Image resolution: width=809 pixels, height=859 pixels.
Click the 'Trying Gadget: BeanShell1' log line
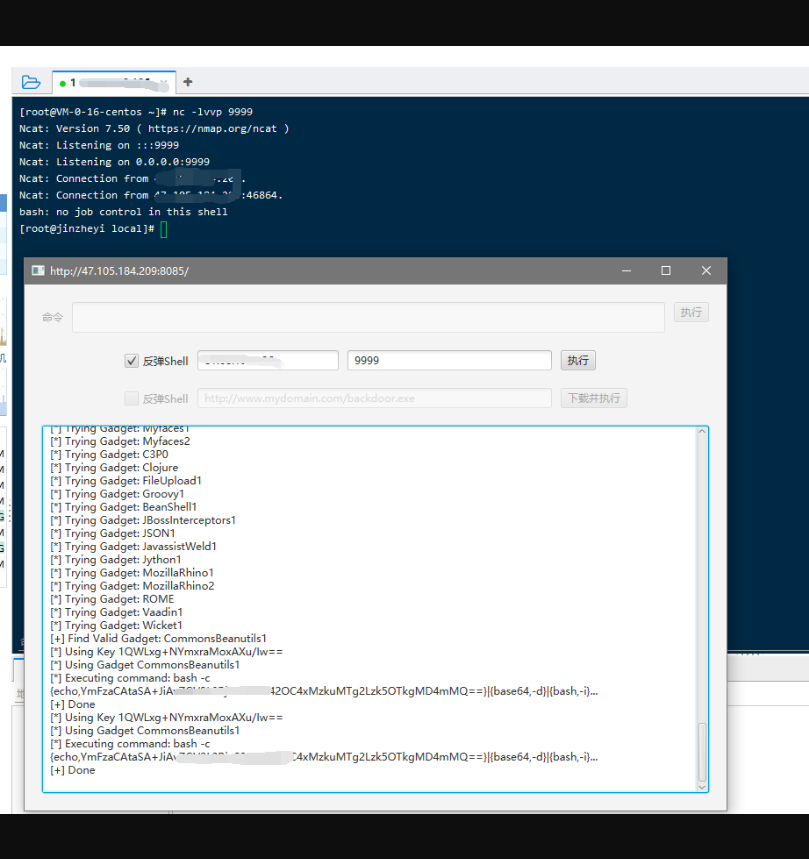[123, 507]
